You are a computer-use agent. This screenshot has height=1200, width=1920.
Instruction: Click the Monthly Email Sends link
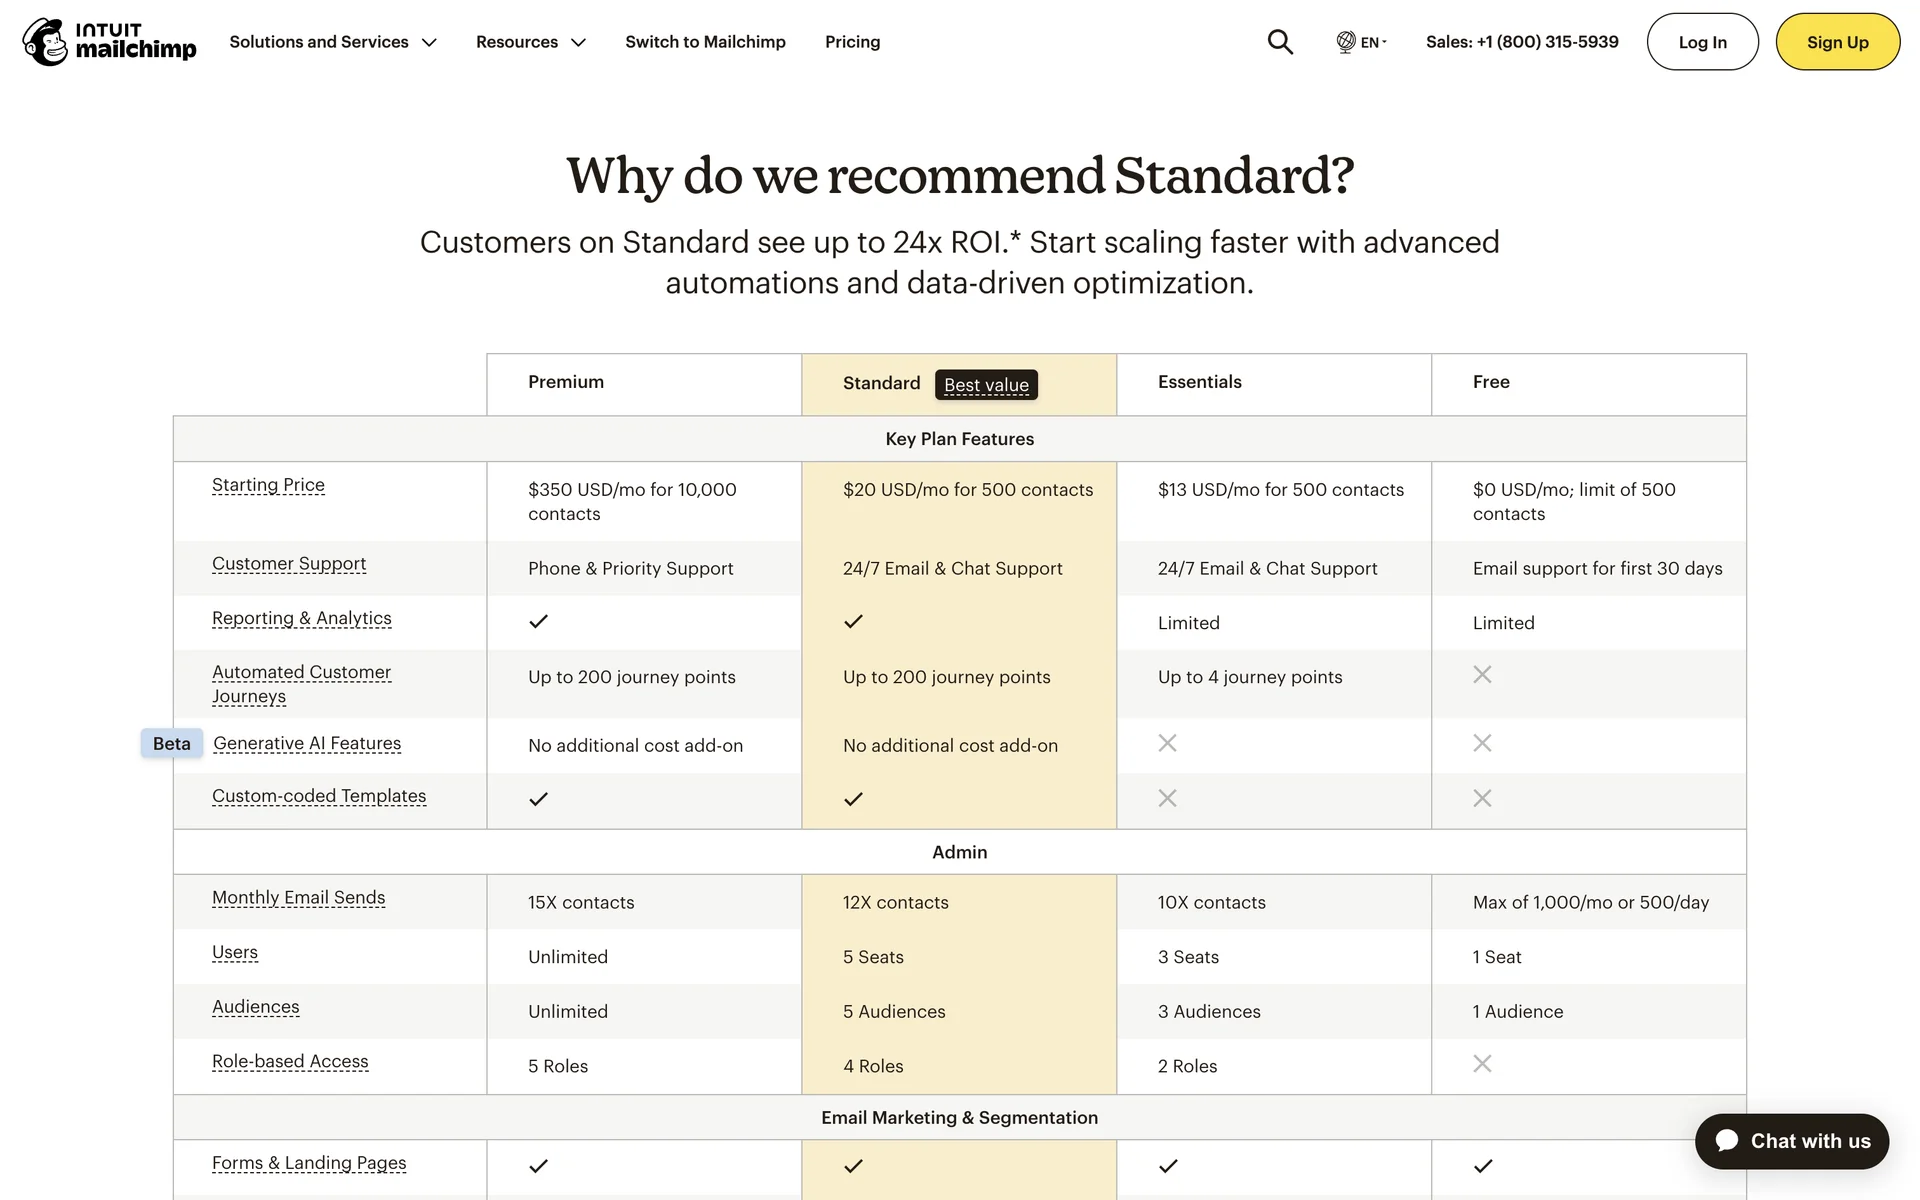[x=298, y=897]
